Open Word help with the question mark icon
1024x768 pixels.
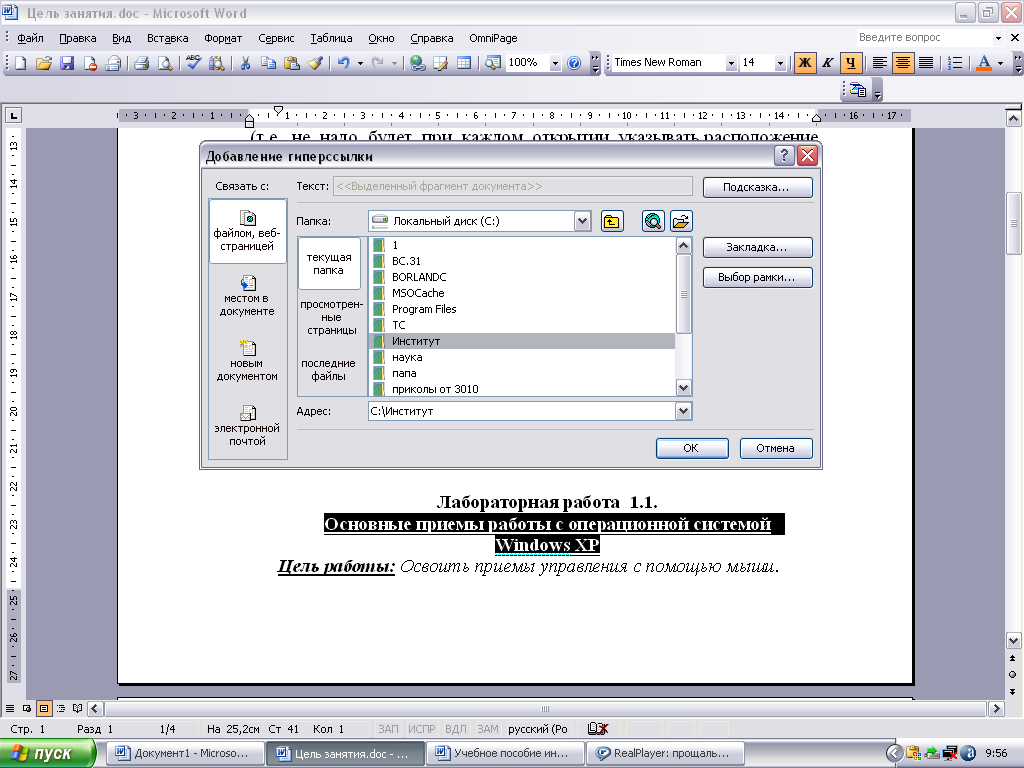(574, 63)
